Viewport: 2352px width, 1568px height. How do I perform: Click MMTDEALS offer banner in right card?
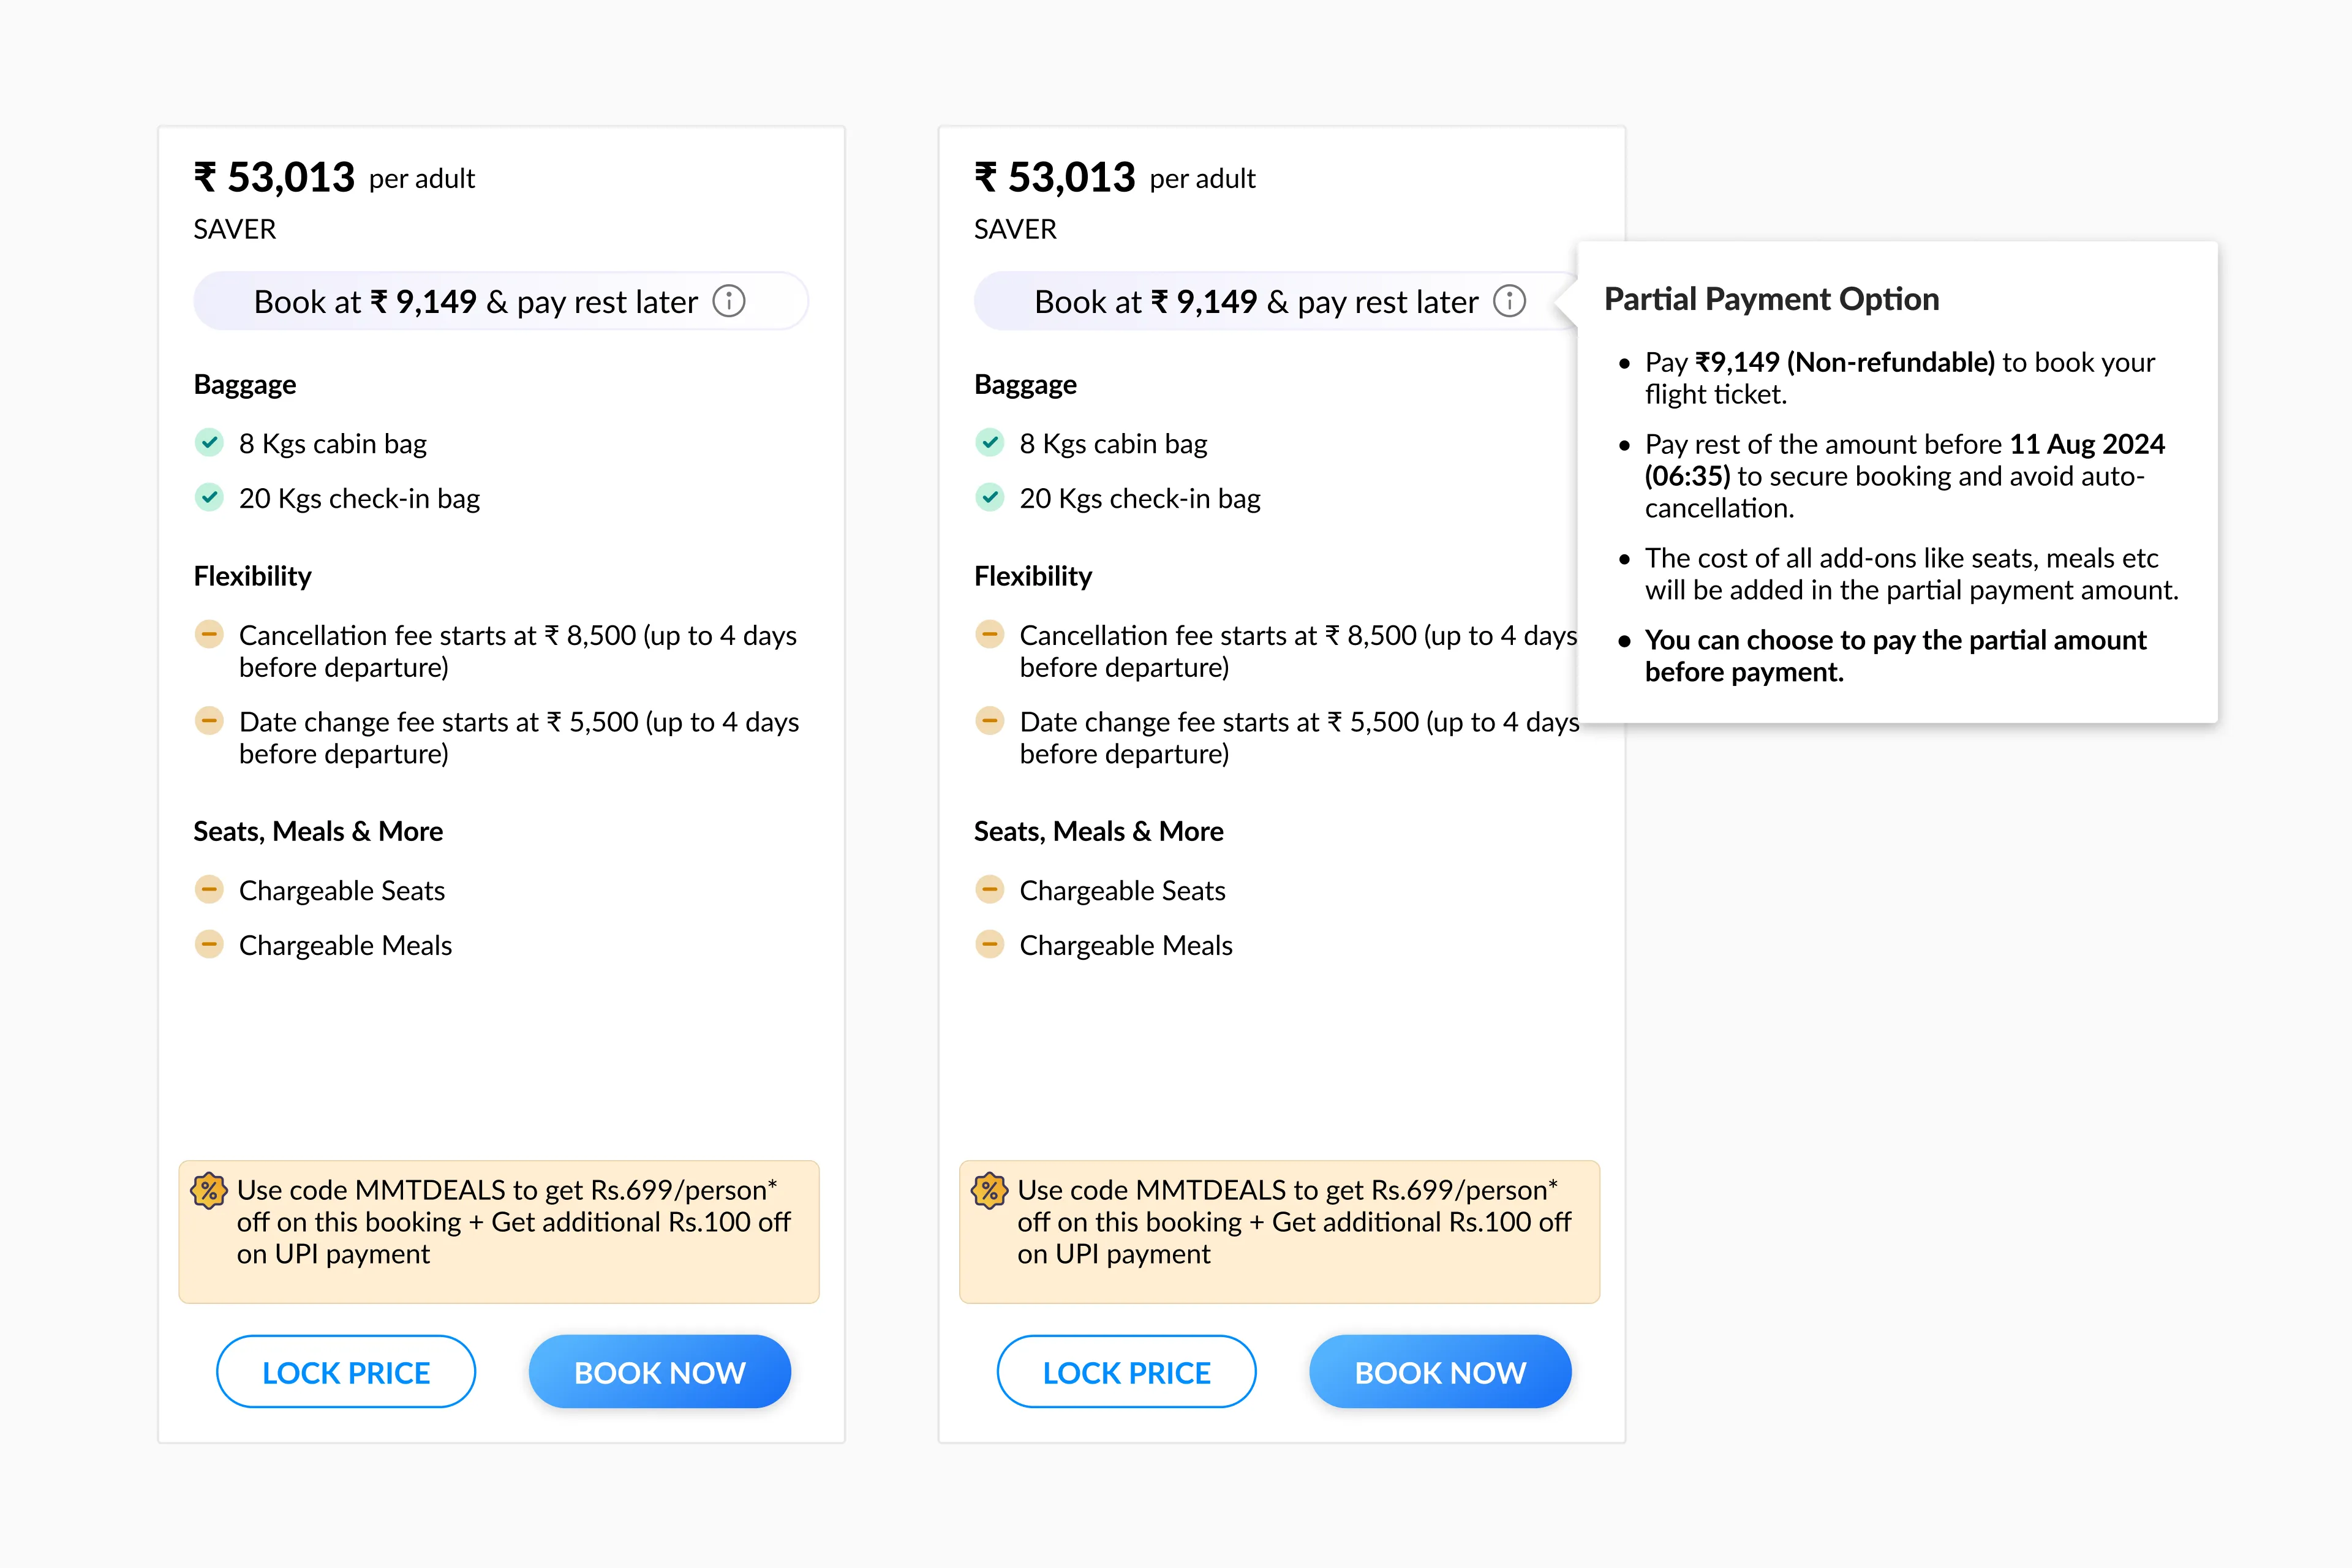(1279, 1232)
